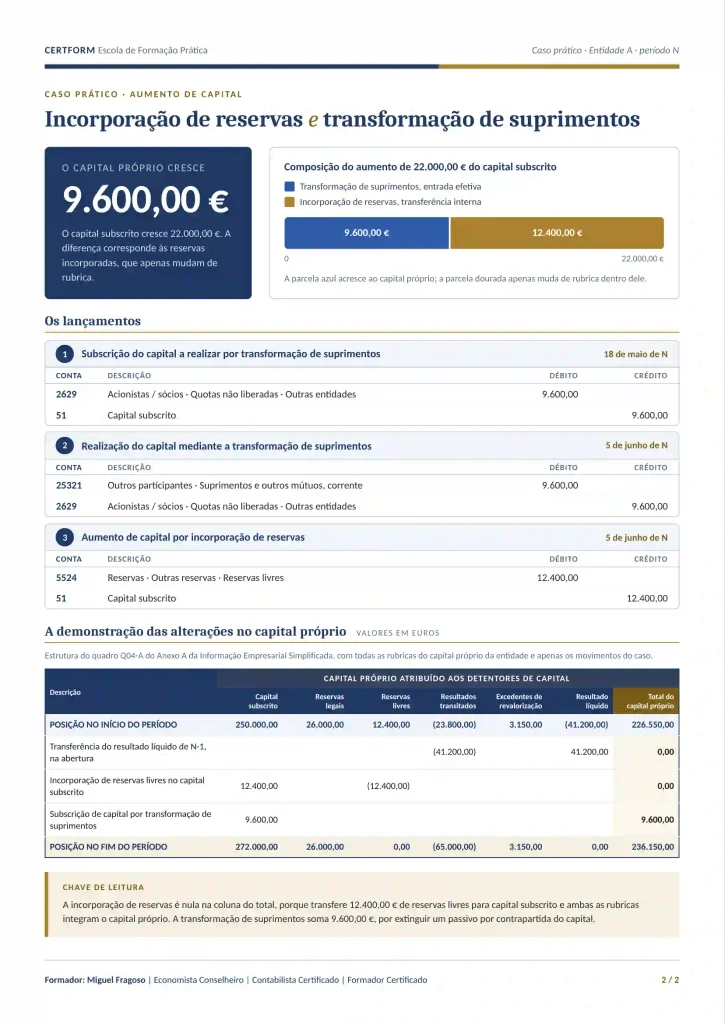Screen dimensions: 725x1024
Task: Click the gold 12.400,00 € bar segment
Action: (x=557, y=233)
